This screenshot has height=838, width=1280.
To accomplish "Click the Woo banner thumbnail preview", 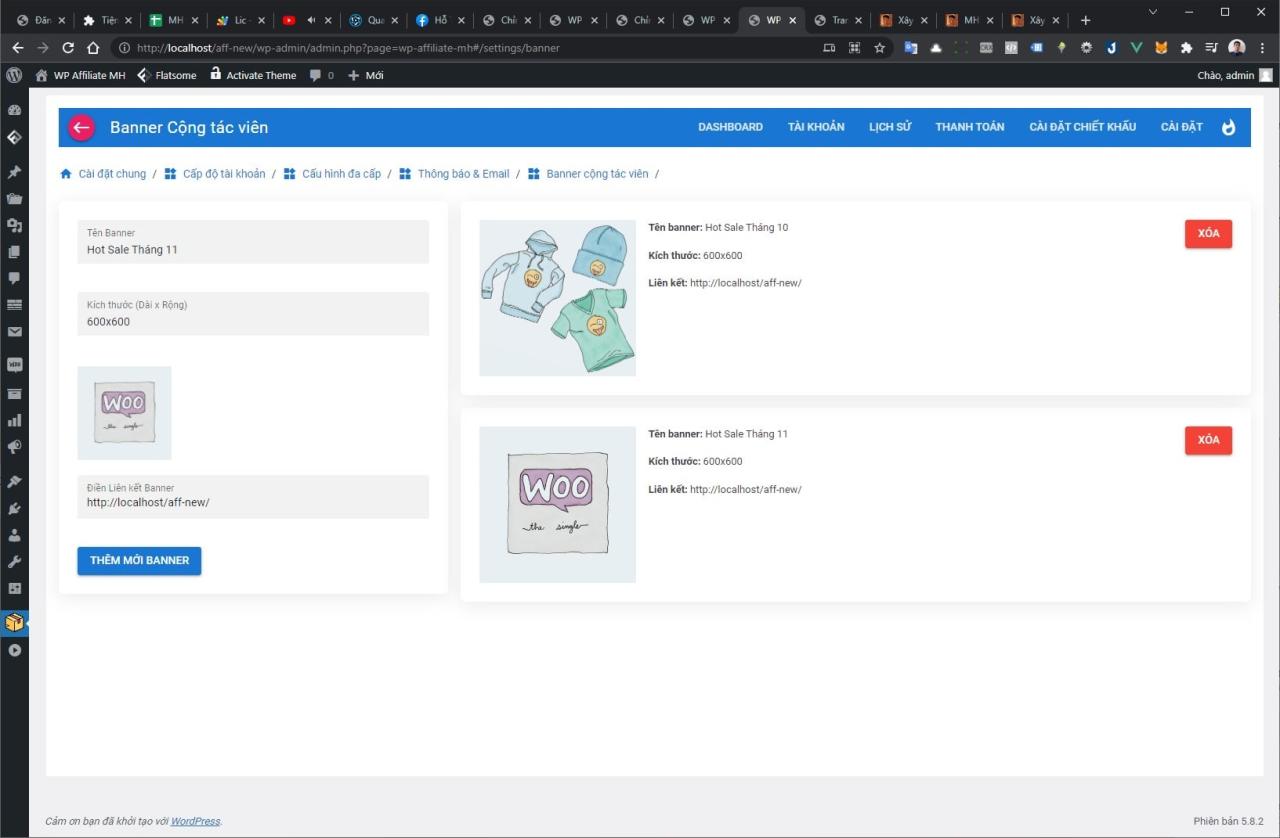I will (124, 412).
